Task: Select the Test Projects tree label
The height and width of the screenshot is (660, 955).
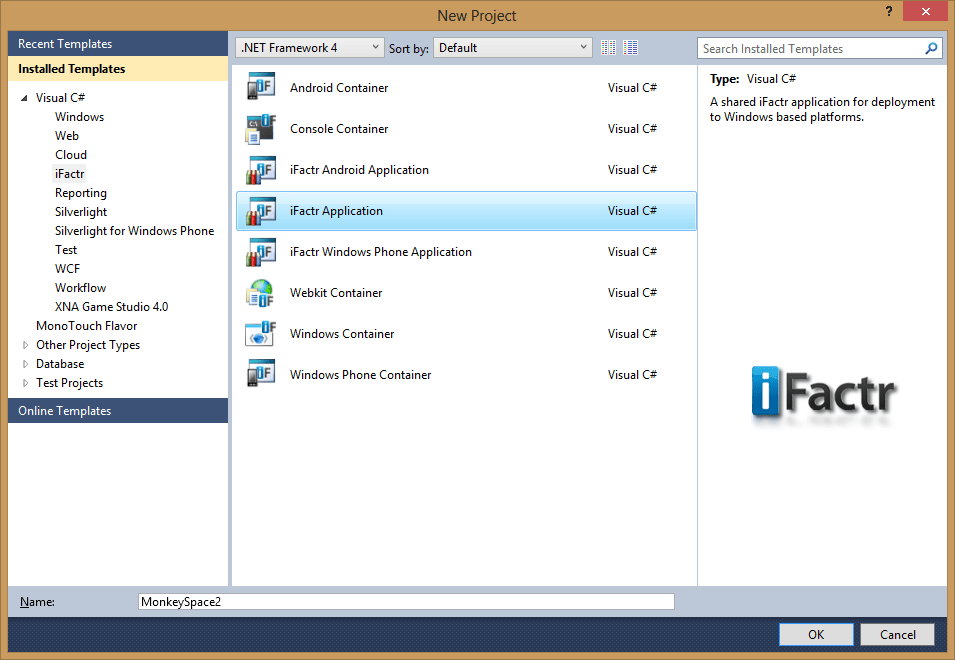Action: point(69,383)
